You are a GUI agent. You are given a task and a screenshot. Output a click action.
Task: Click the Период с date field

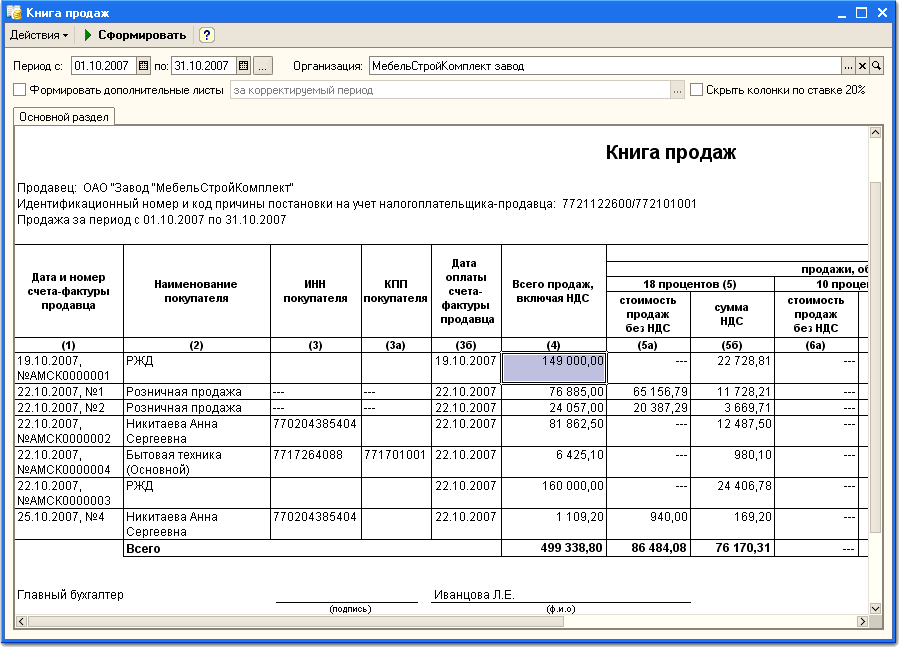(104, 66)
